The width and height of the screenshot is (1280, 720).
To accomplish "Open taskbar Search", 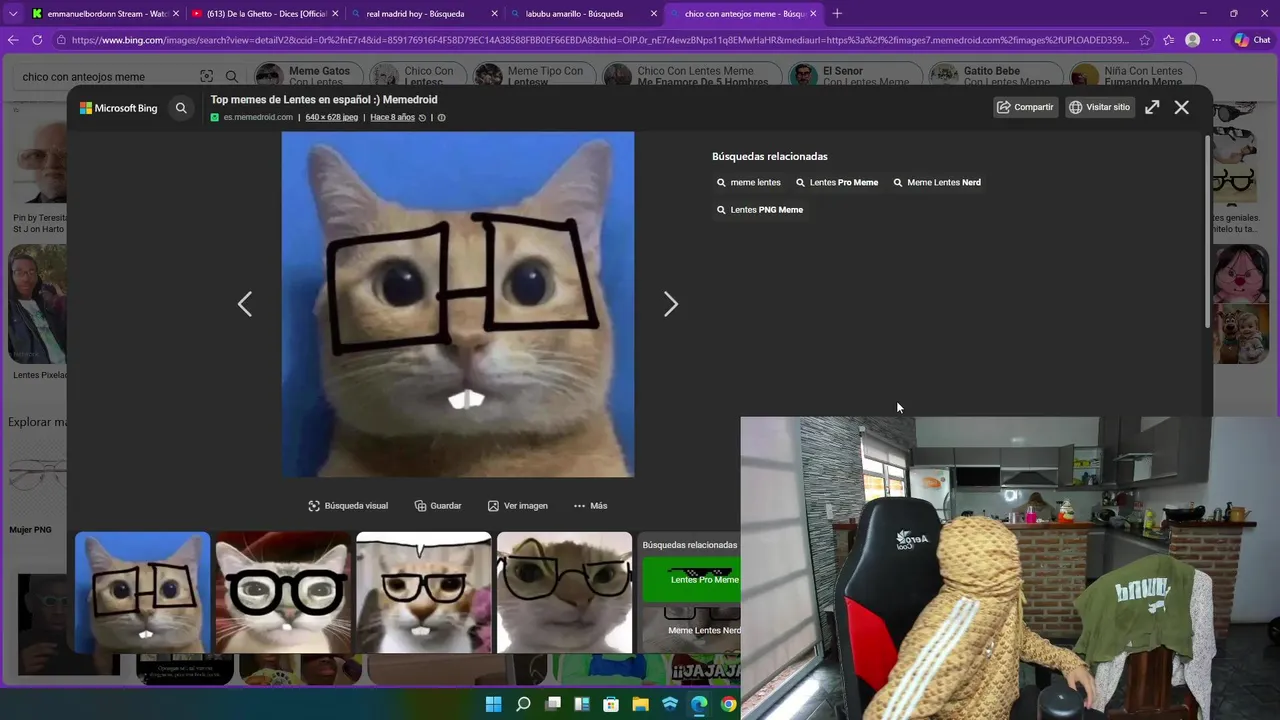I will click(523, 704).
